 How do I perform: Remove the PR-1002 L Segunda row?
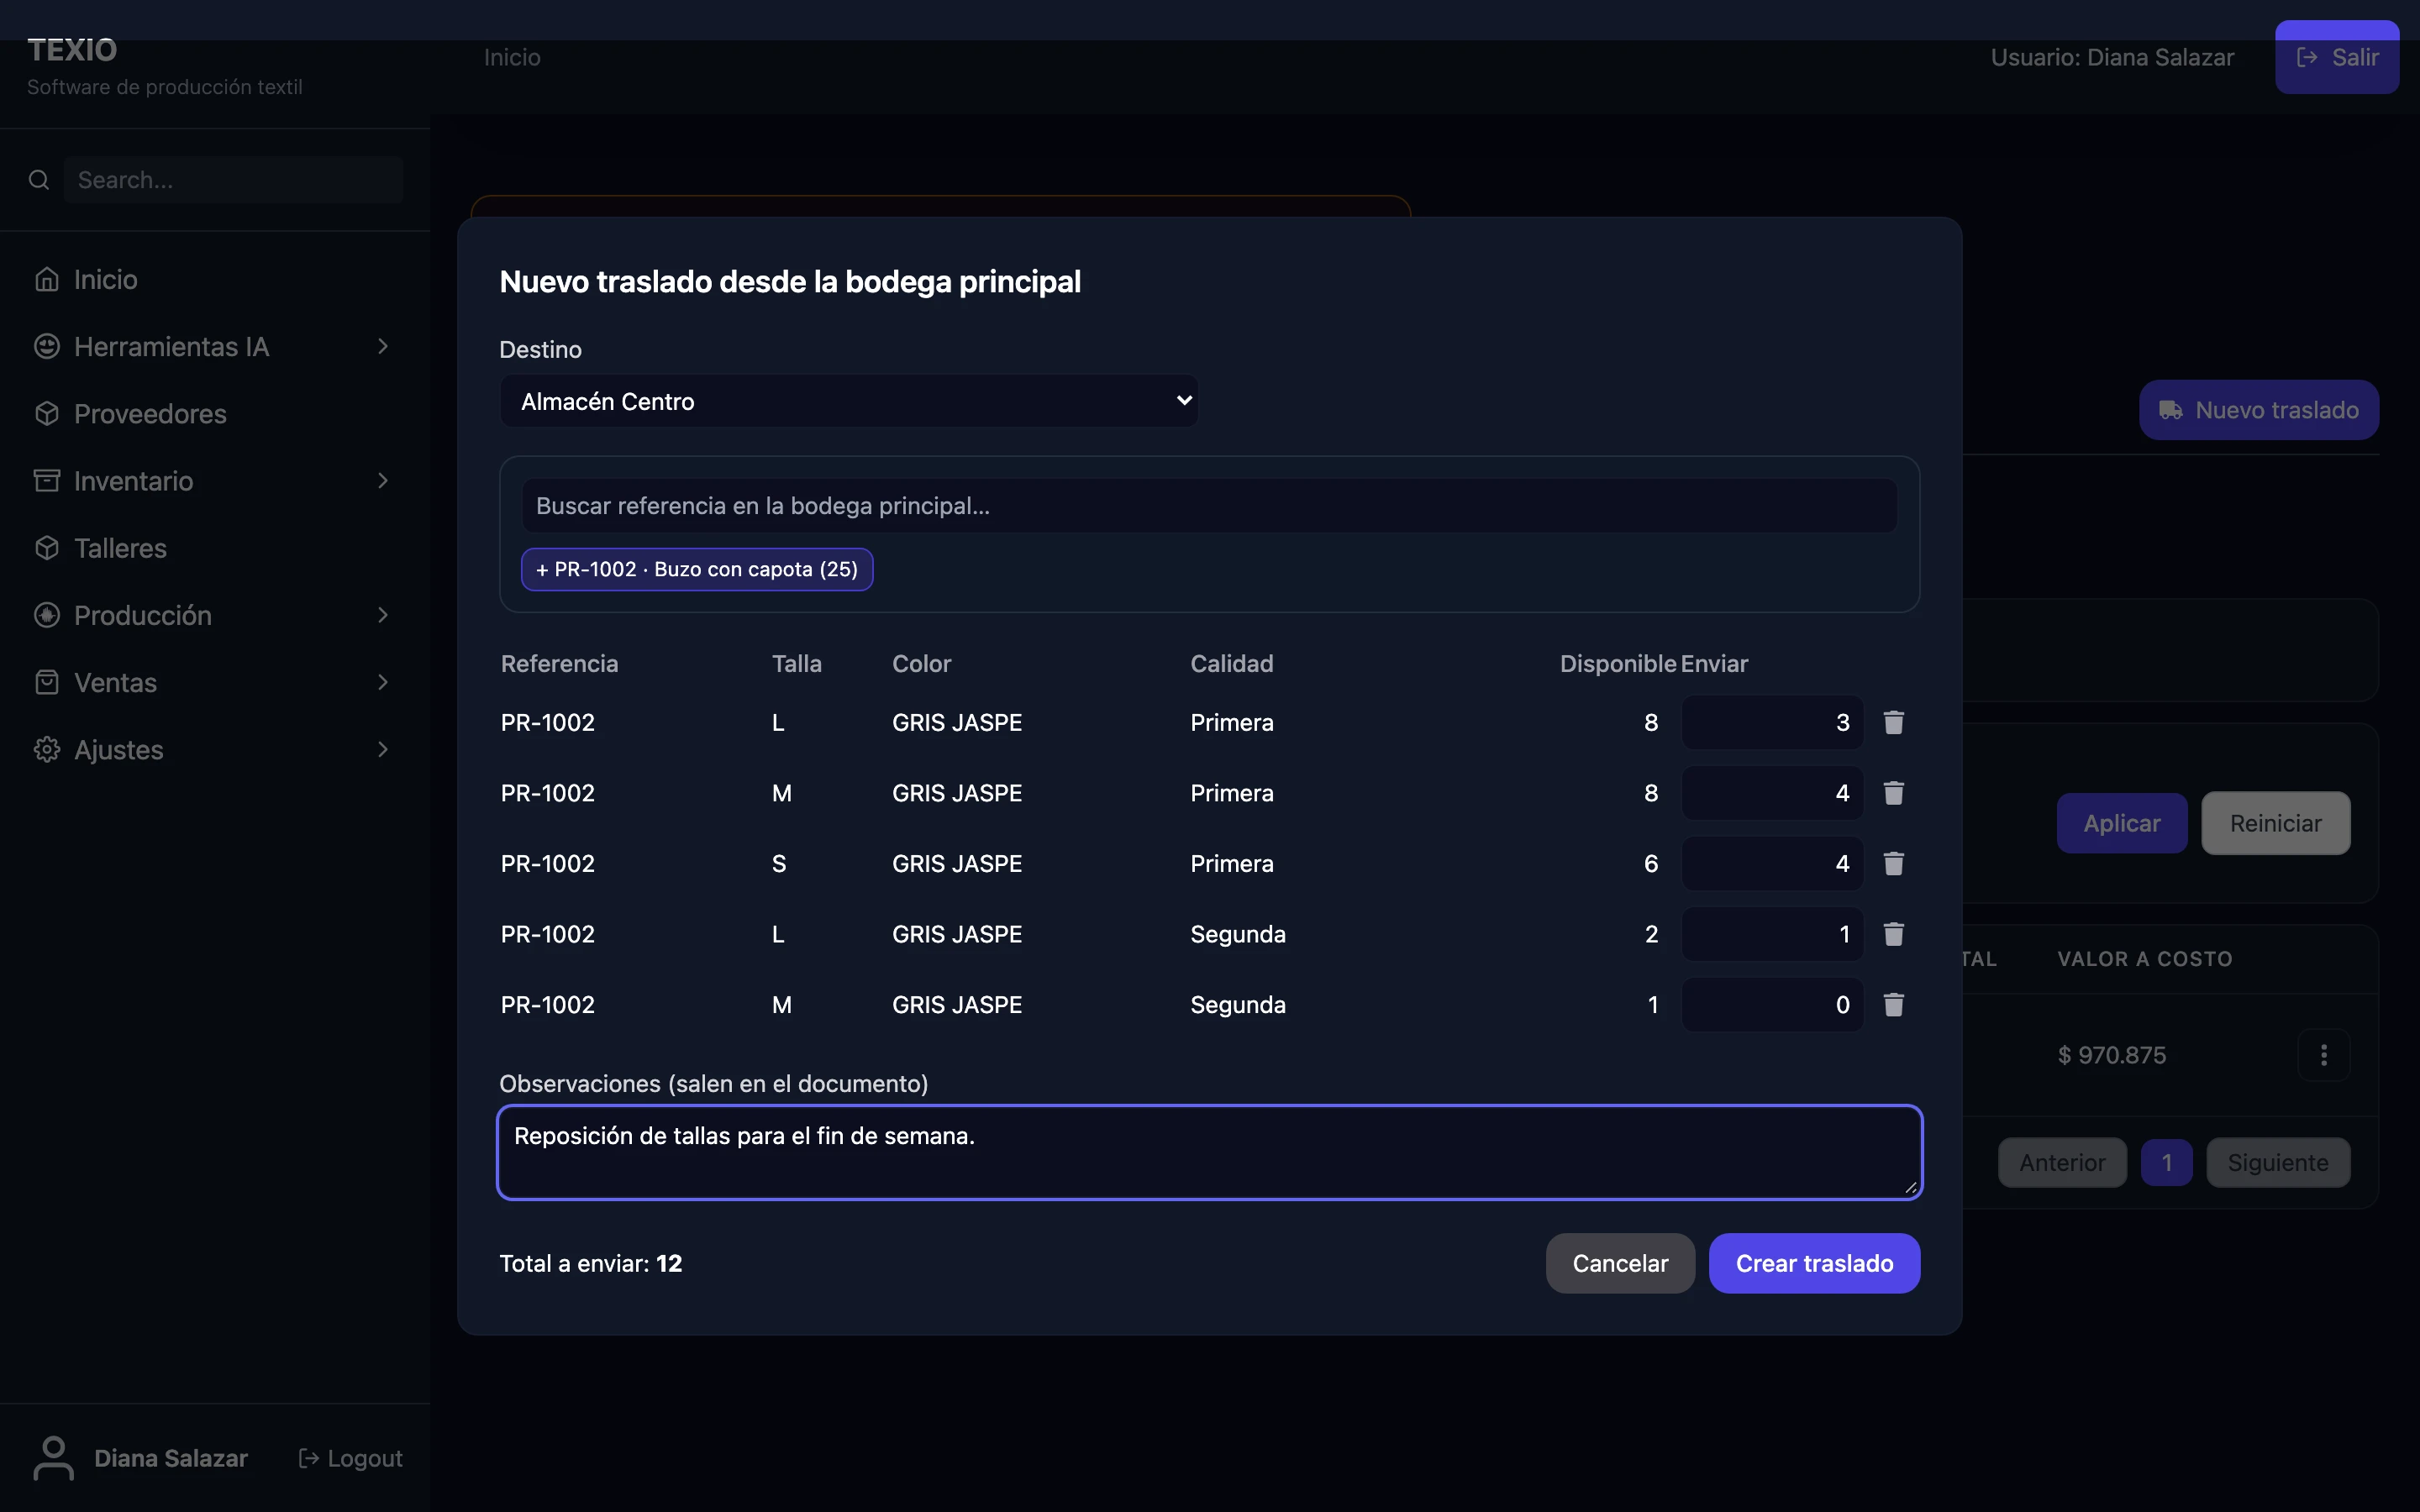(x=1893, y=934)
